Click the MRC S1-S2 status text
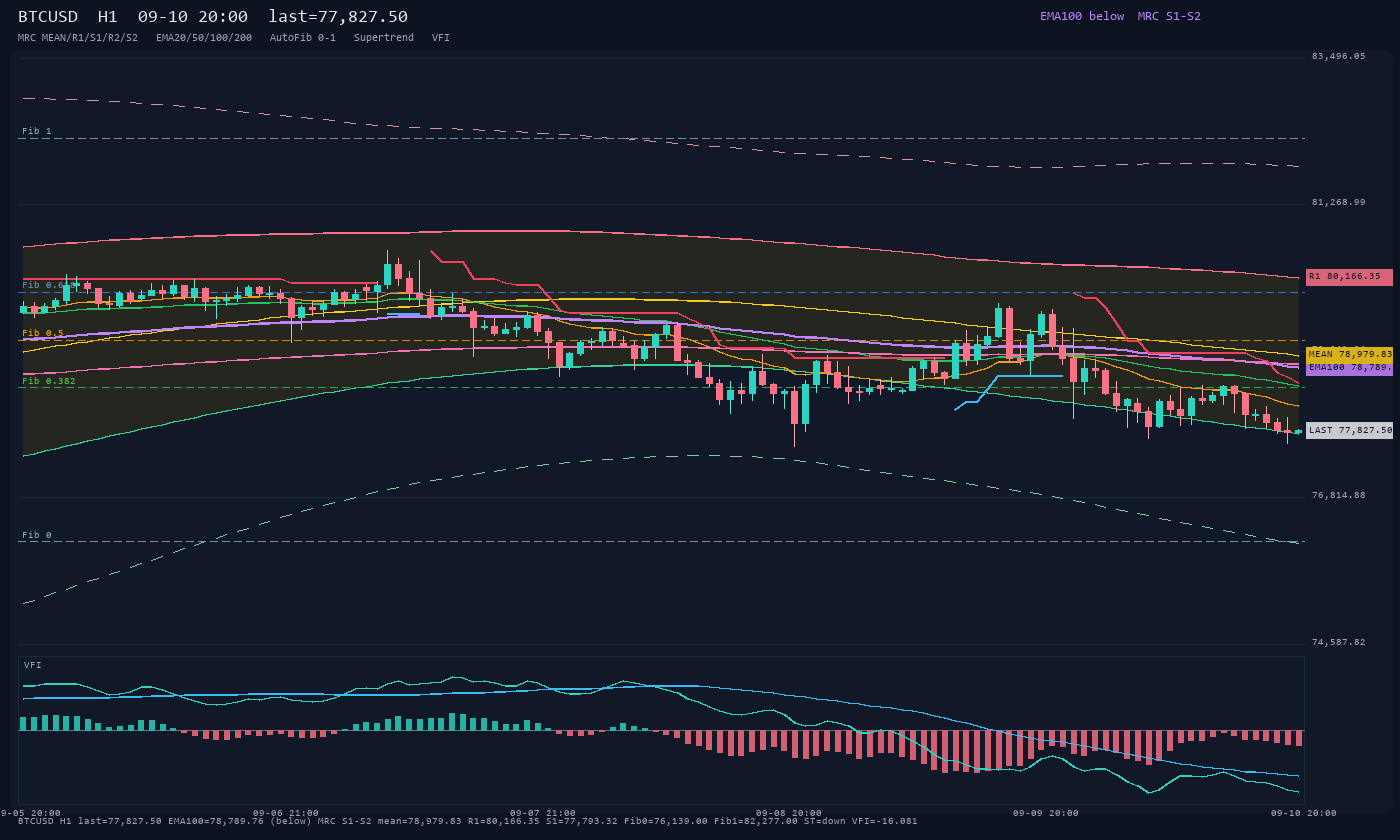This screenshot has width=1400, height=840. 1169,16
